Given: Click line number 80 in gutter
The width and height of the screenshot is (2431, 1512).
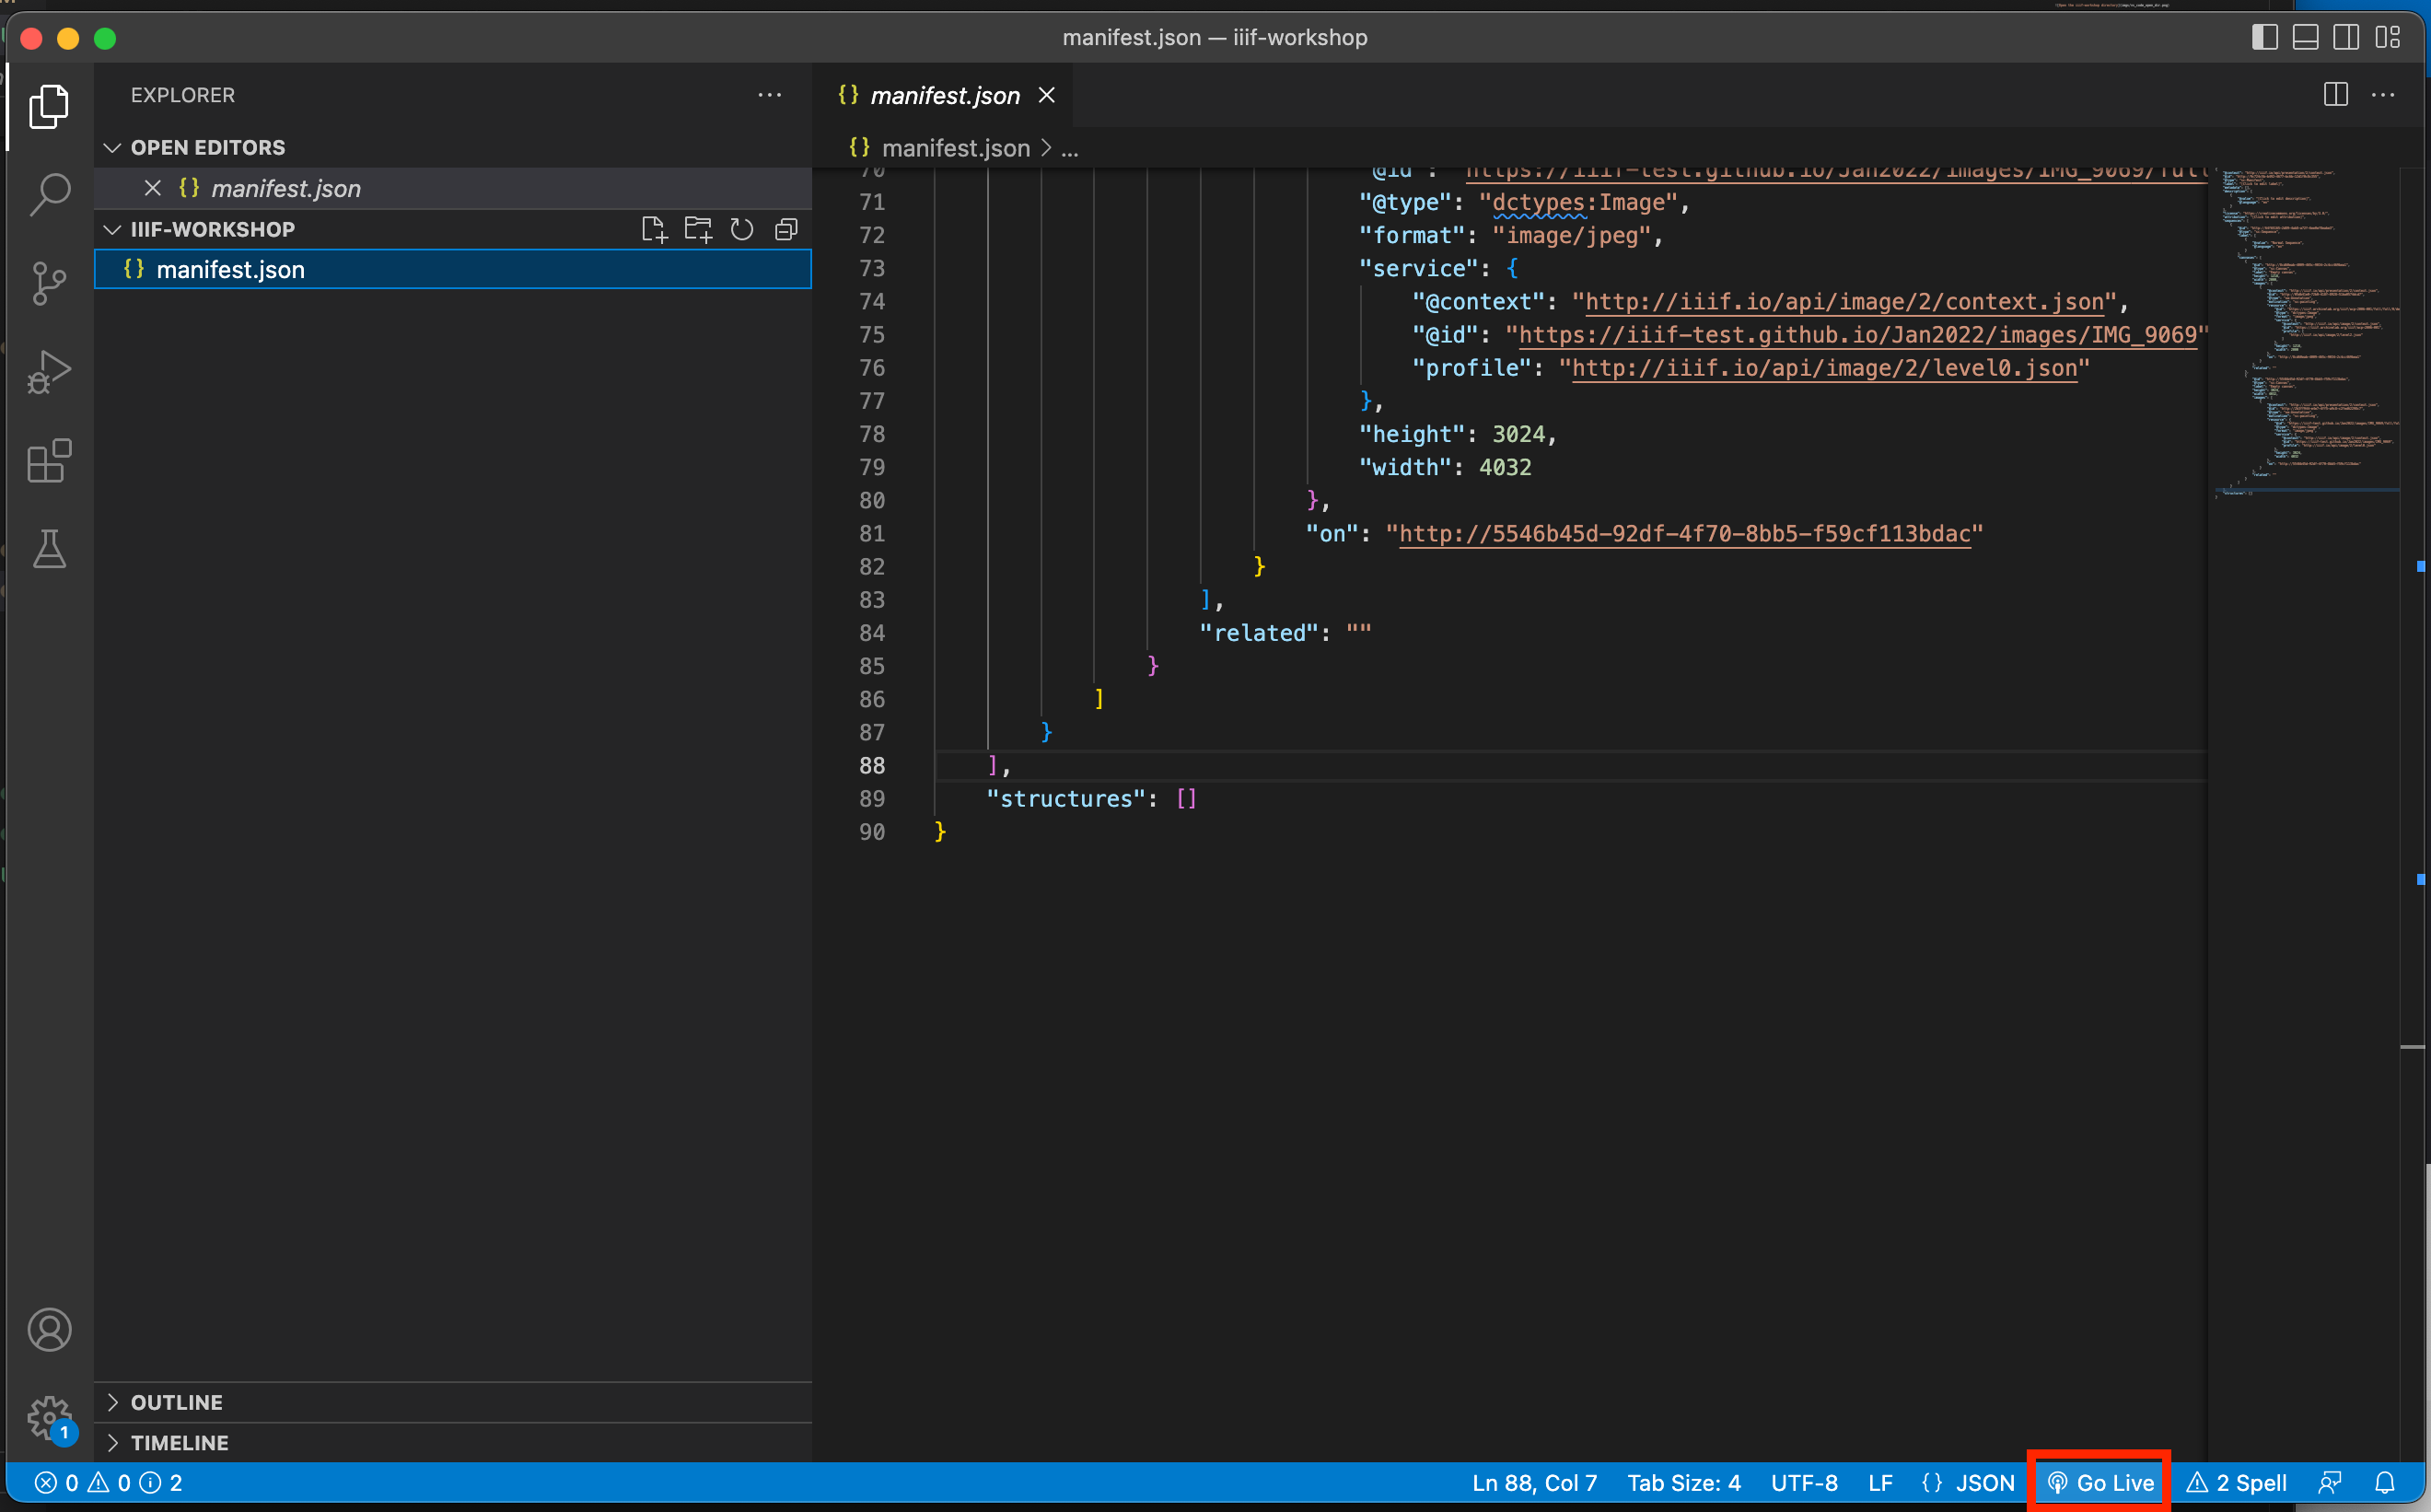Looking at the screenshot, I should (x=872, y=501).
